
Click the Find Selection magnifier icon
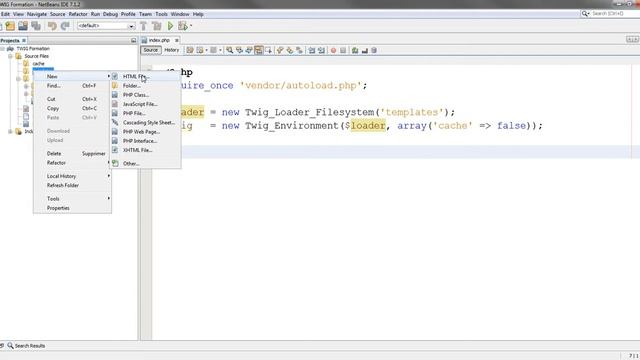[x=230, y=50]
